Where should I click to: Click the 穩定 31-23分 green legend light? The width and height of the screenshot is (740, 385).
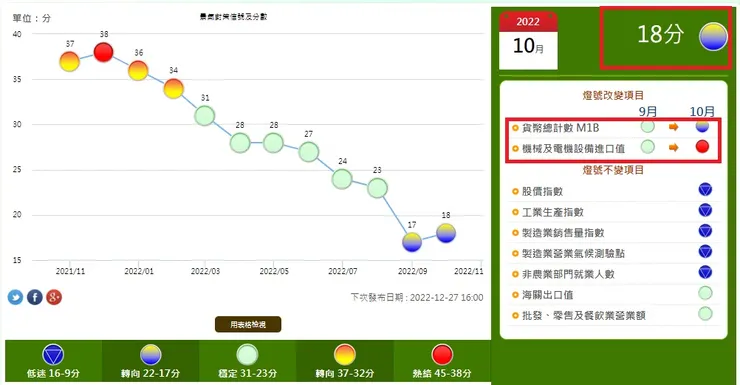coord(247,355)
